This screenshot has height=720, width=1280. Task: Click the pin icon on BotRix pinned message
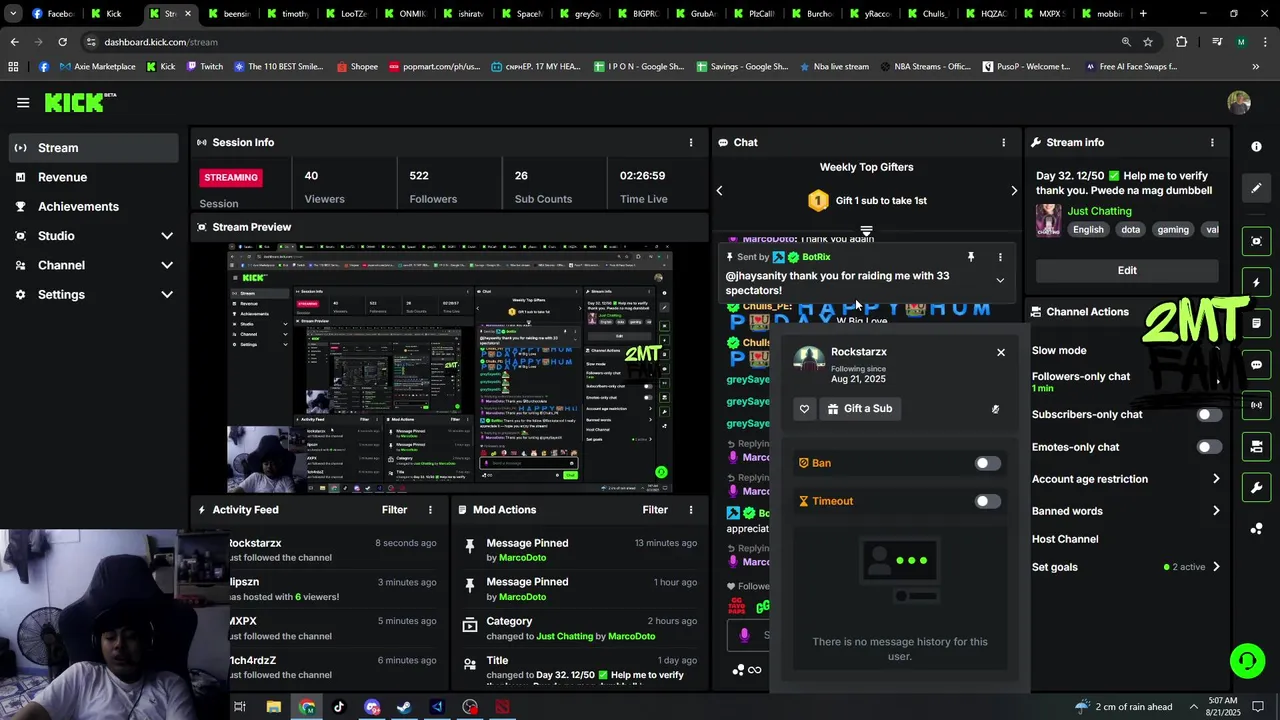(970, 257)
